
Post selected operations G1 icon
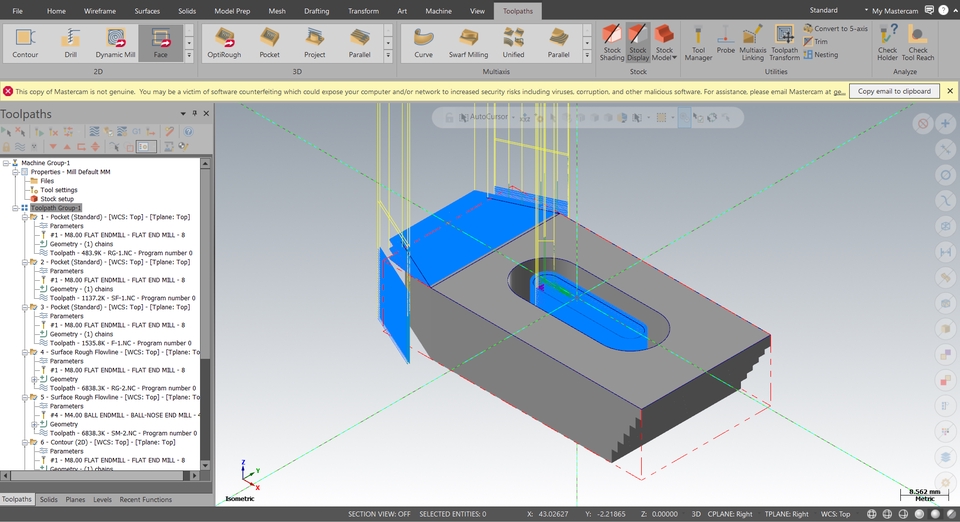[x=136, y=132]
